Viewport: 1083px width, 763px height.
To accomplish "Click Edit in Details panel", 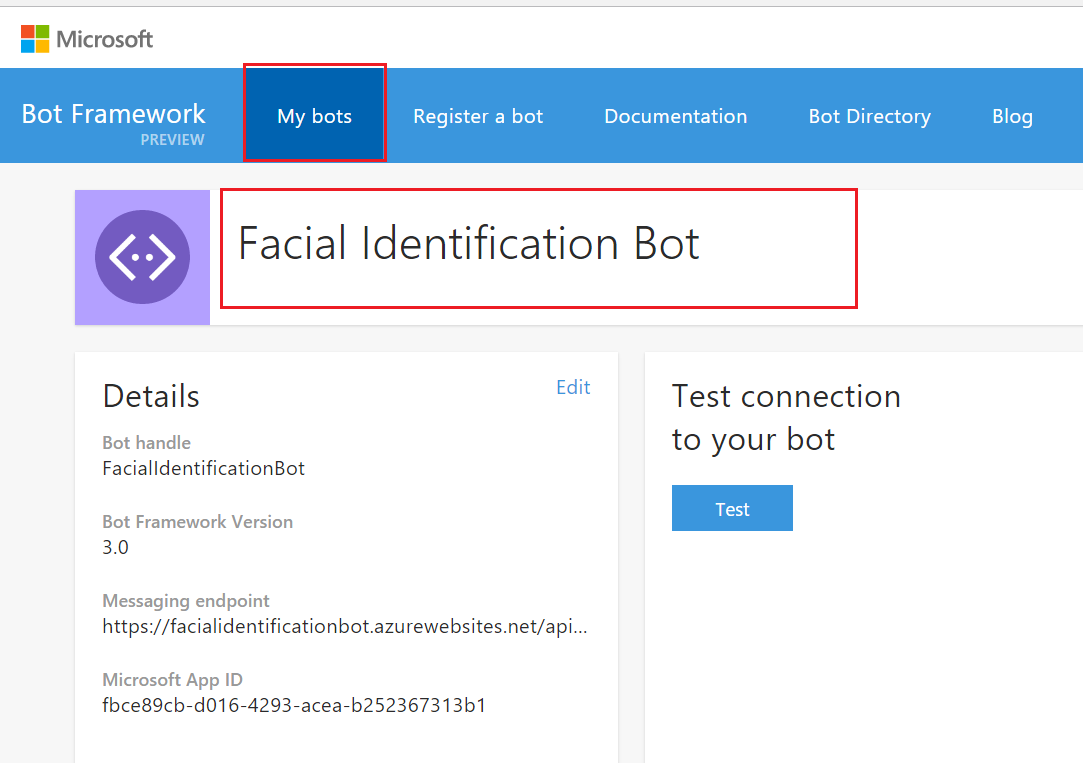I will (x=573, y=387).
